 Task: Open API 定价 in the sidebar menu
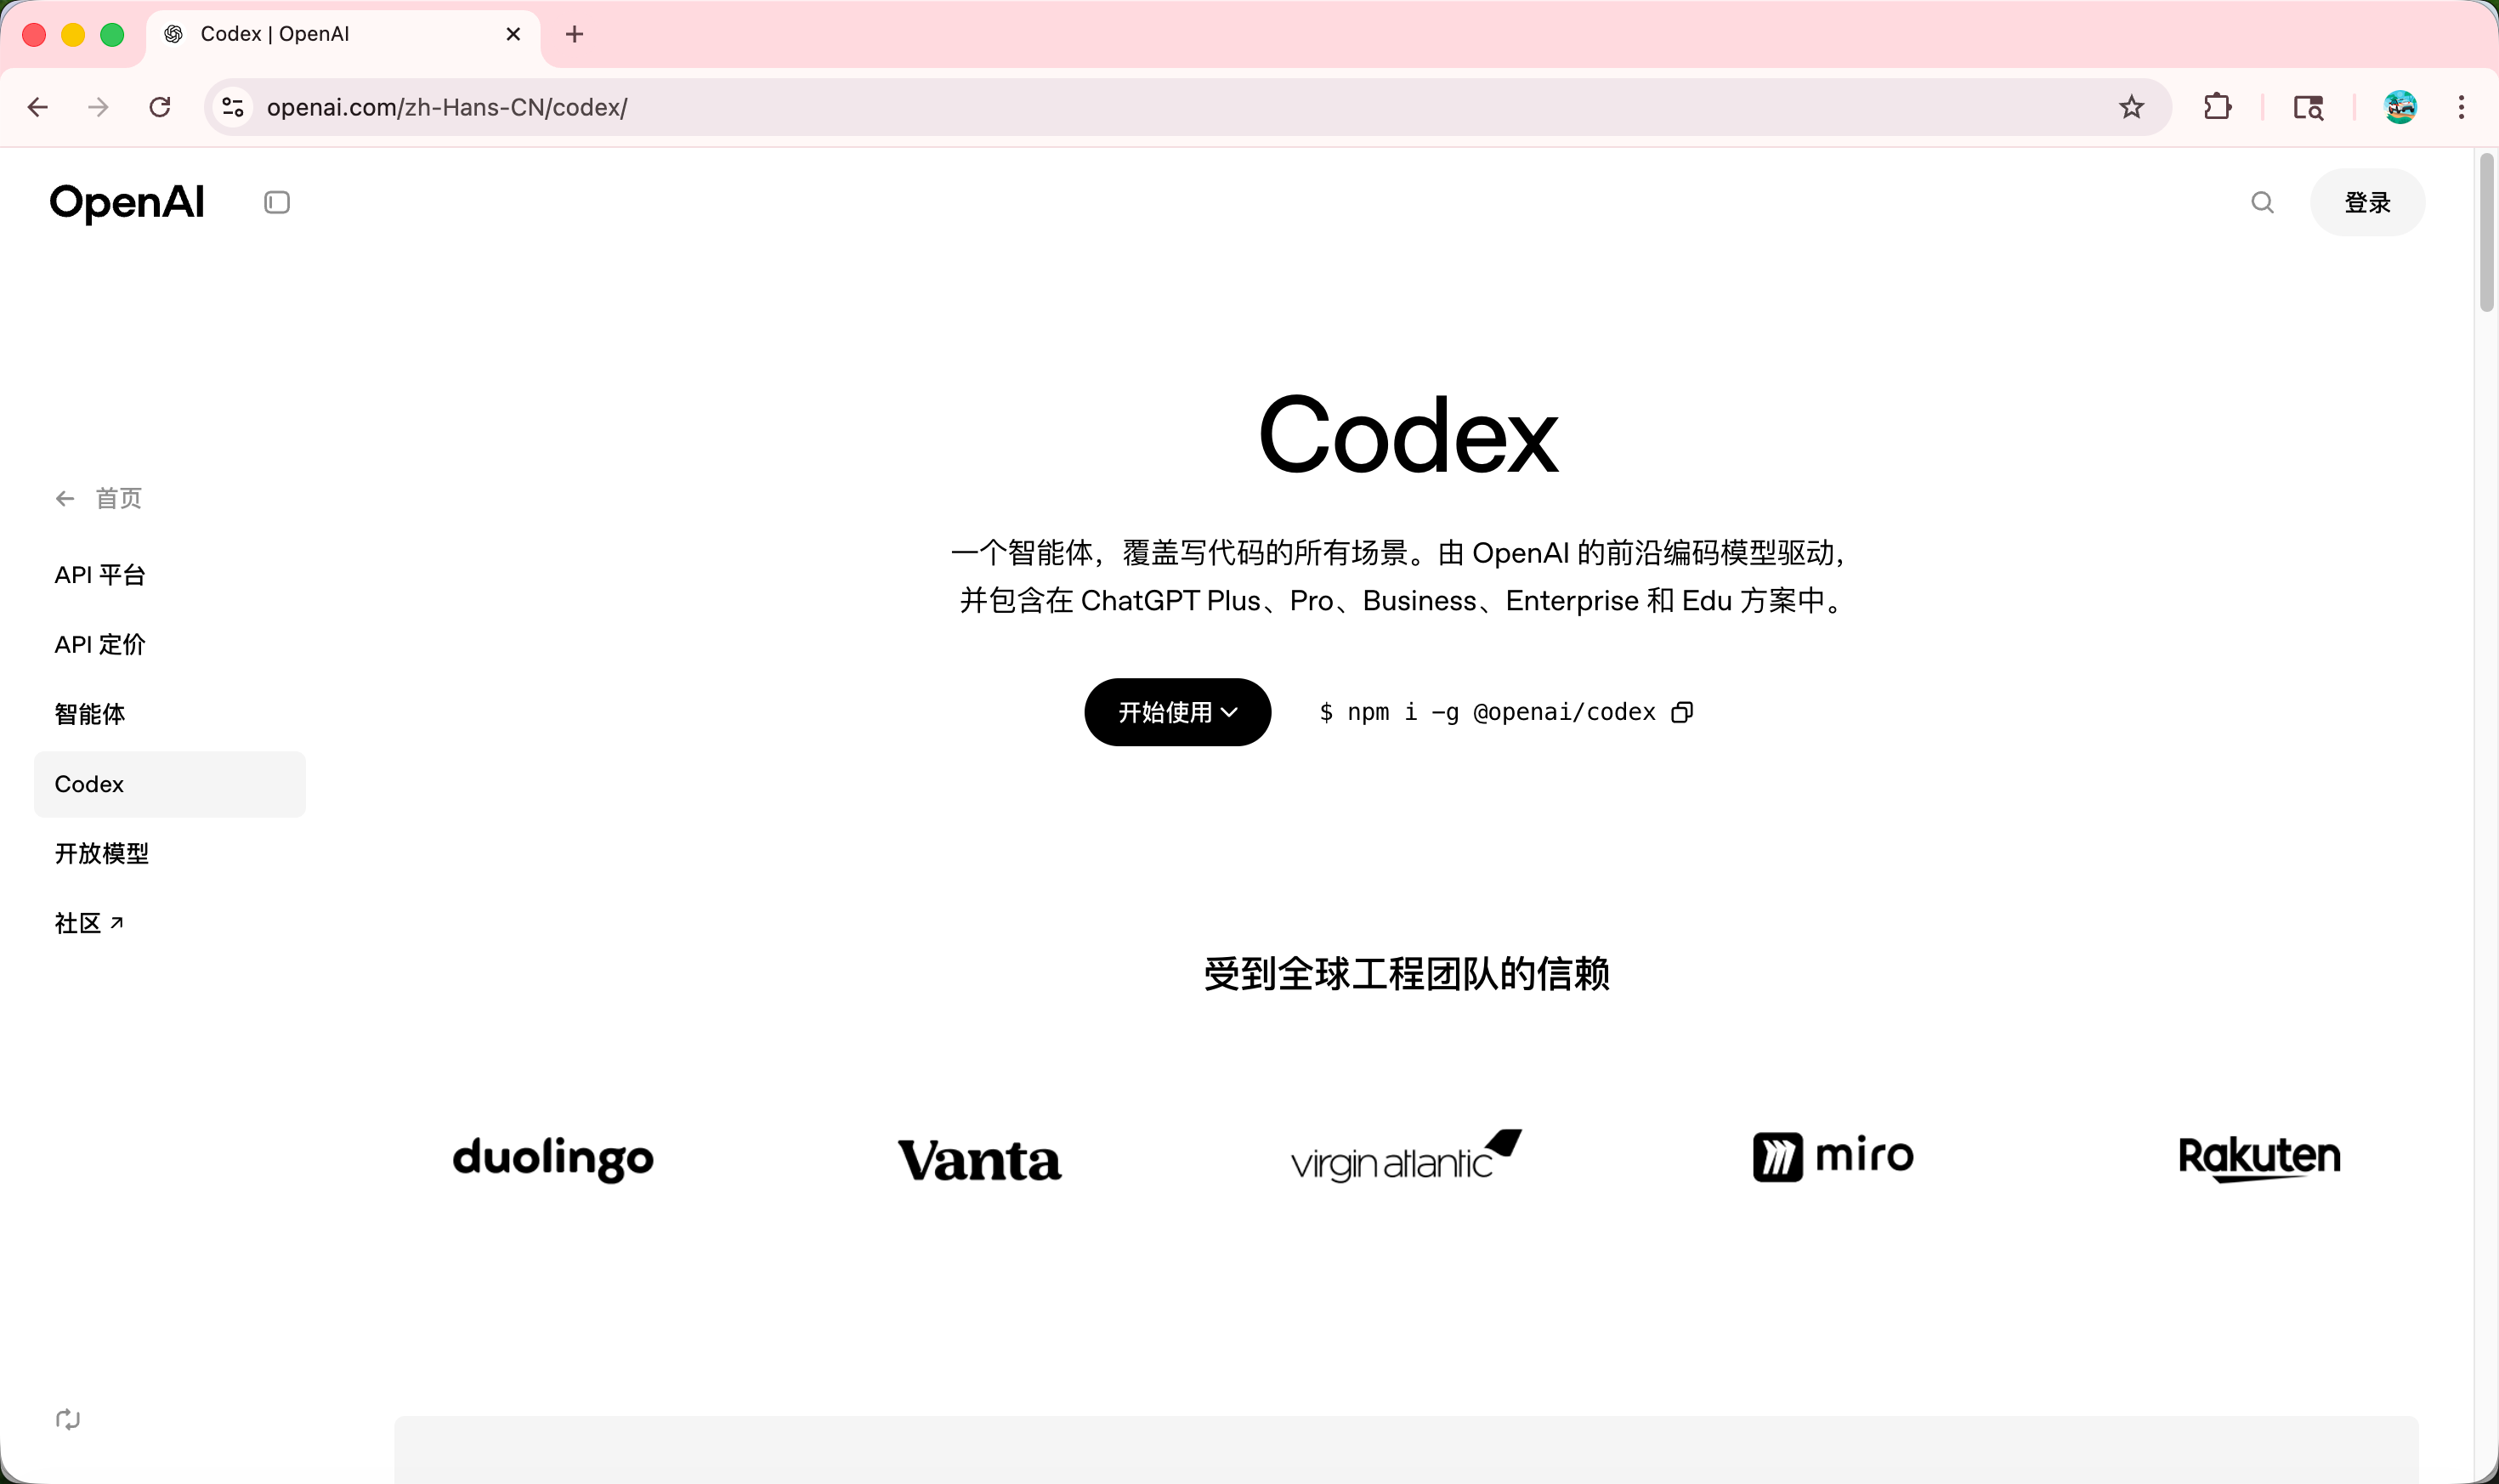tap(100, 645)
